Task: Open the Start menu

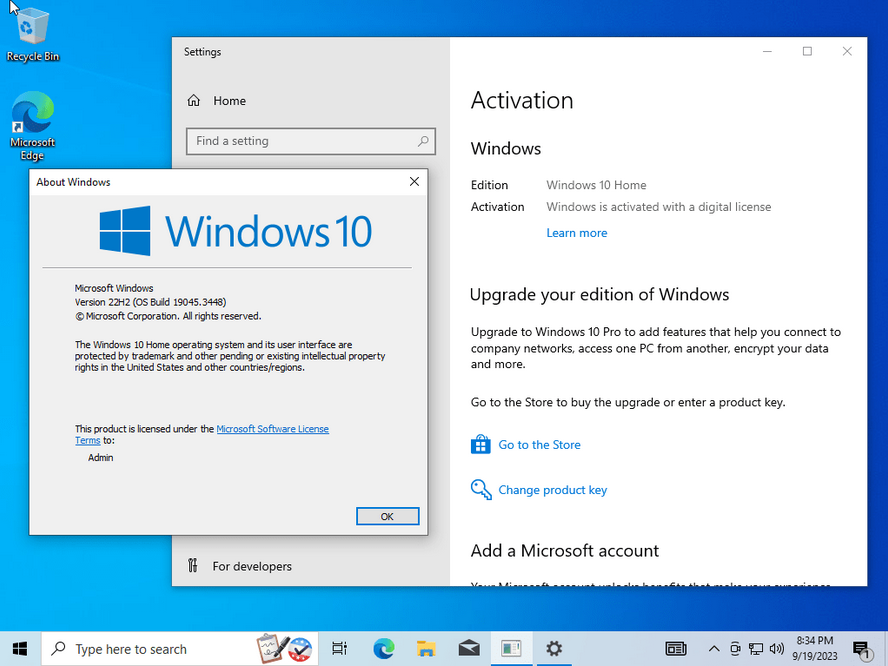Action: 20,648
